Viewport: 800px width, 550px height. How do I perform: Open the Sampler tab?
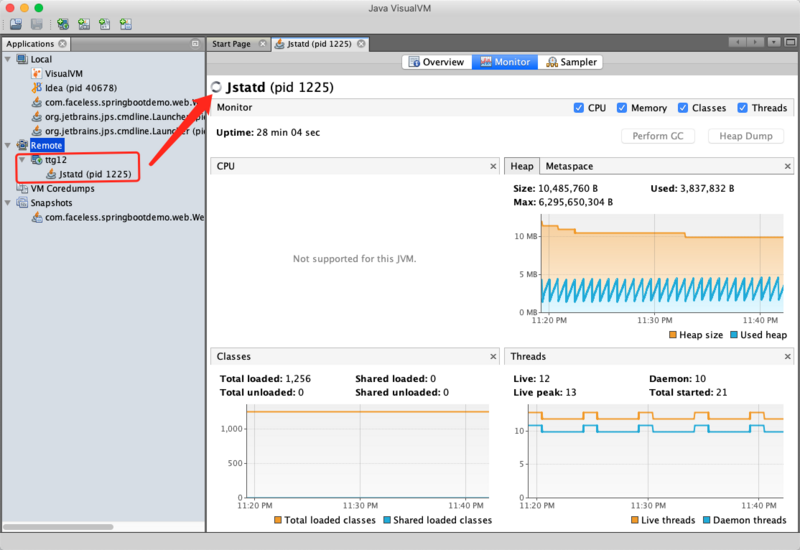tap(571, 62)
